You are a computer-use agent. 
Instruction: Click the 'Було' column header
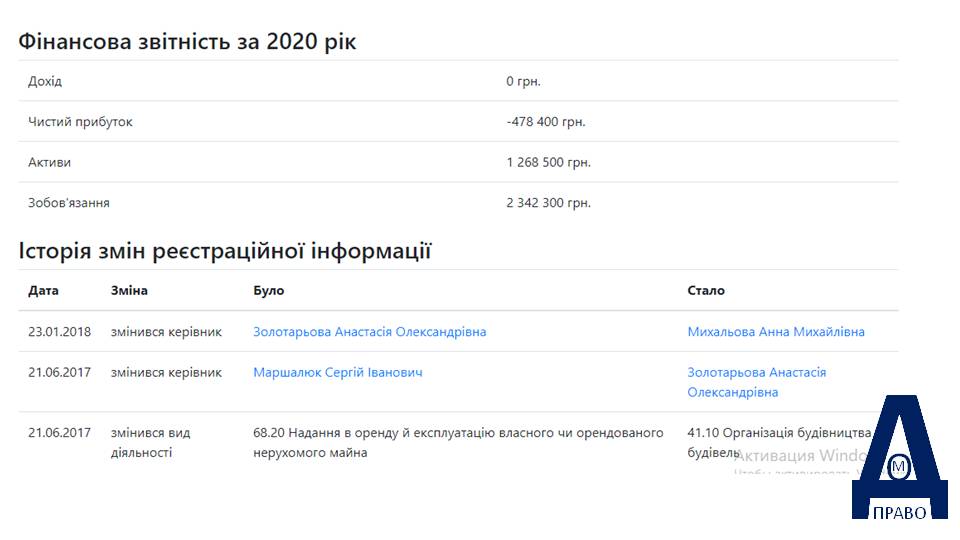click(x=268, y=290)
